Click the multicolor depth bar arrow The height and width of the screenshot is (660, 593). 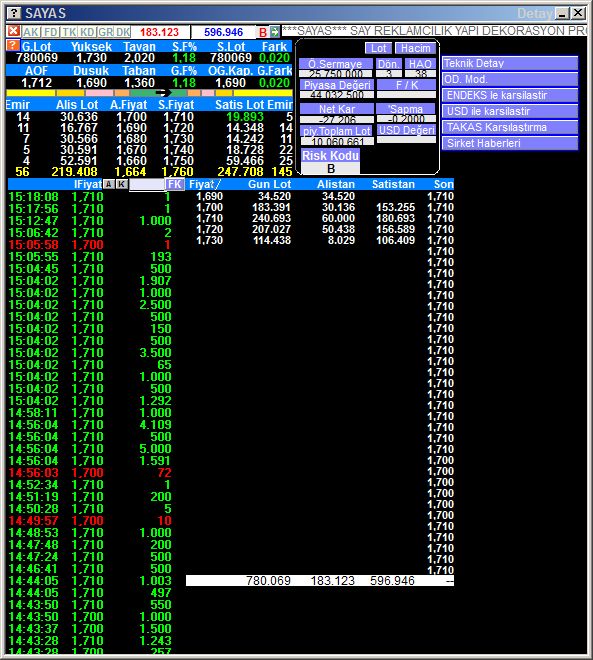click(x=163, y=93)
